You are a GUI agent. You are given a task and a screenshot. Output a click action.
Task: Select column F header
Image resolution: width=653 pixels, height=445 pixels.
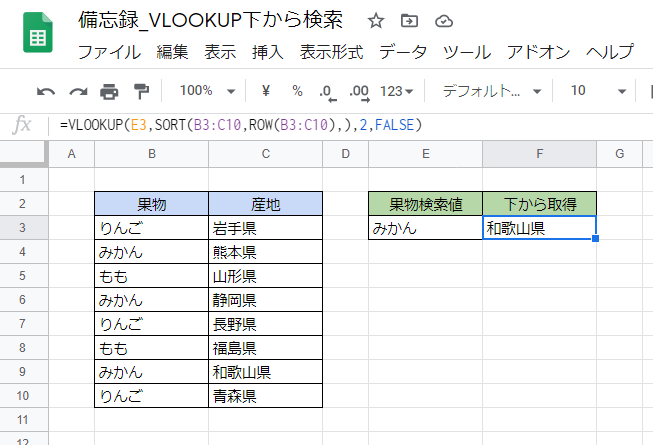coord(539,154)
